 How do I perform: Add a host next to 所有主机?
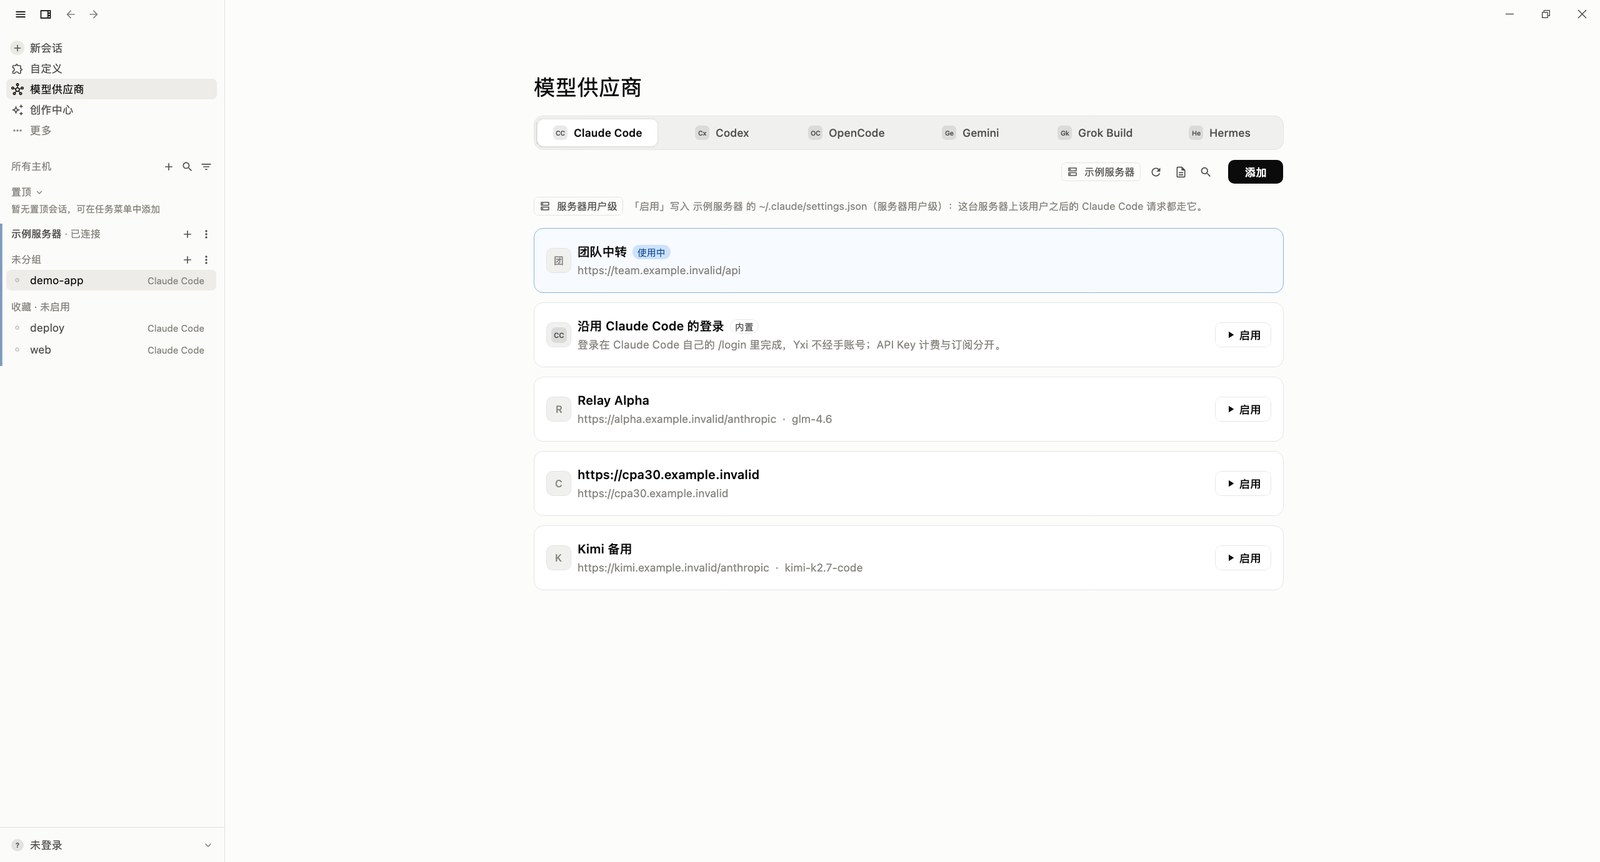point(168,167)
